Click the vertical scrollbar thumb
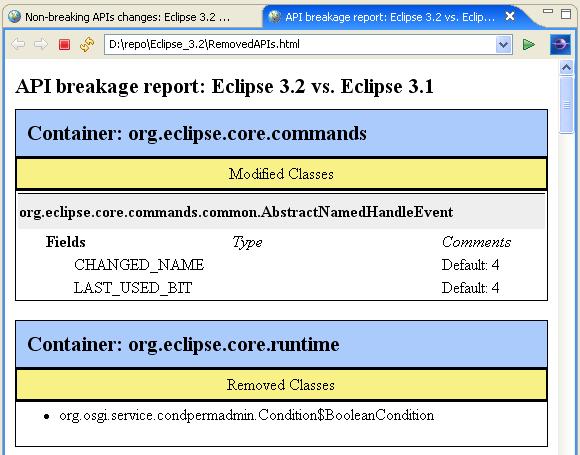The image size is (580, 455). pyautogui.click(x=566, y=105)
